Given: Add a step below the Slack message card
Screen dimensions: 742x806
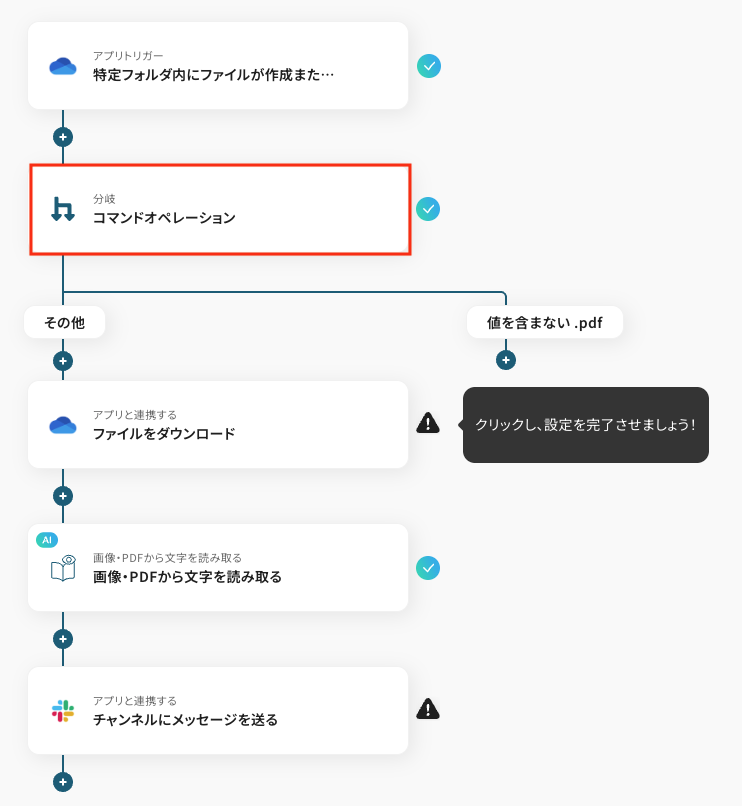Looking at the screenshot, I should click(x=63, y=782).
